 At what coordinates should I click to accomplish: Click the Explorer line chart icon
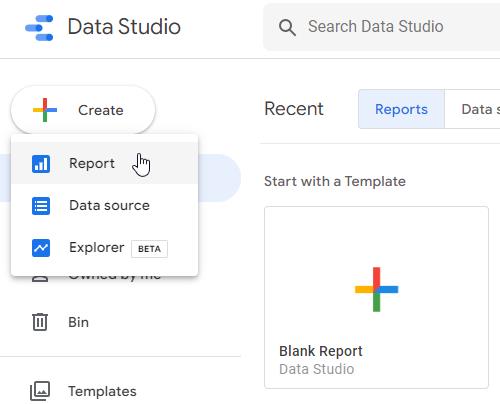tap(41, 248)
